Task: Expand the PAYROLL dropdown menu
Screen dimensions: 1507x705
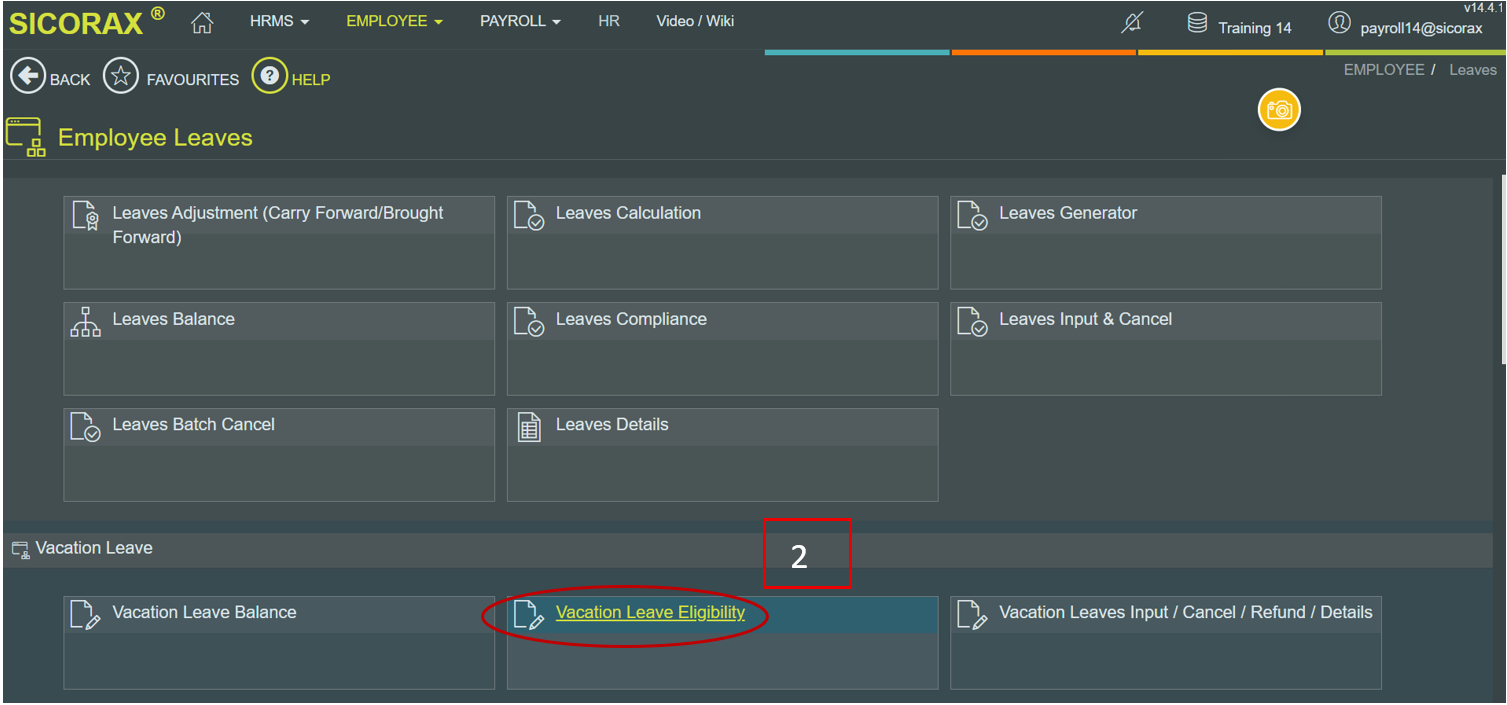Action: point(520,21)
